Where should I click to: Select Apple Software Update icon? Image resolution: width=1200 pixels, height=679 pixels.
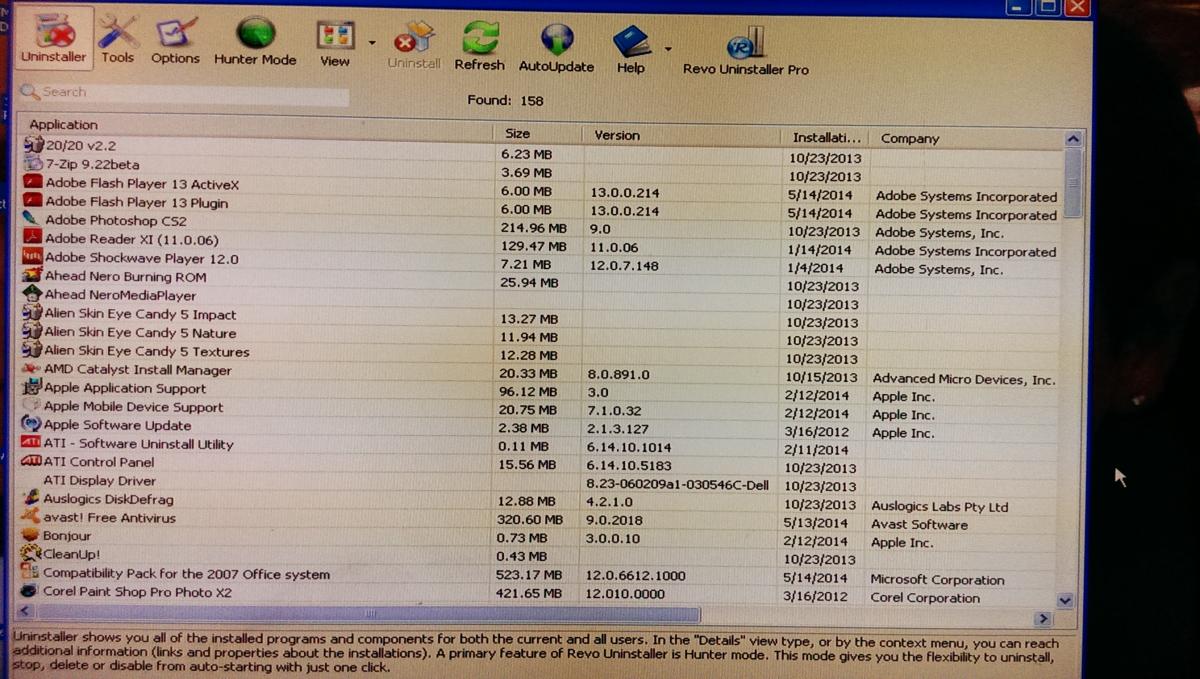[31, 425]
